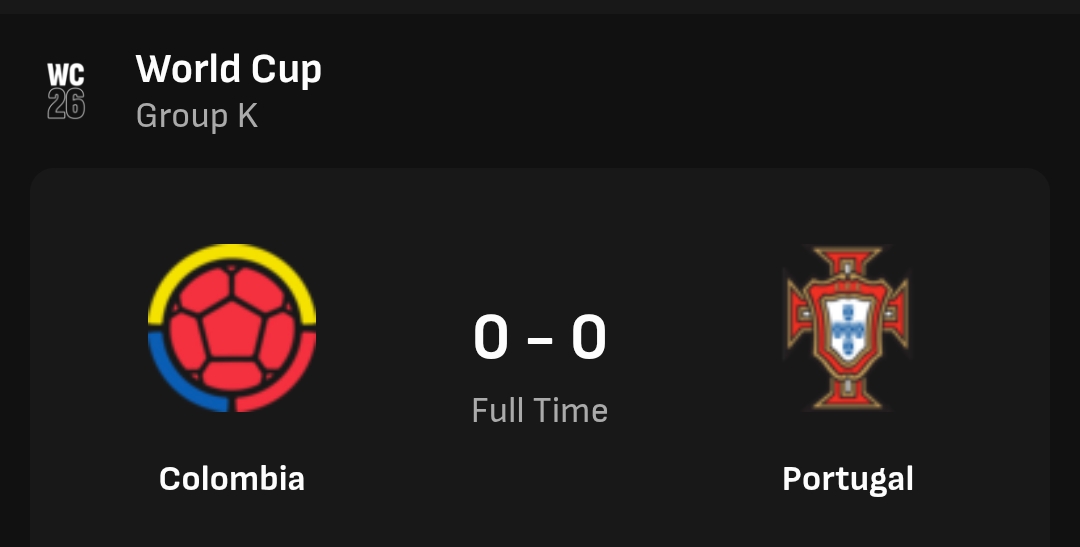Open the Colombia team name

pyautogui.click(x=232, y=478)
